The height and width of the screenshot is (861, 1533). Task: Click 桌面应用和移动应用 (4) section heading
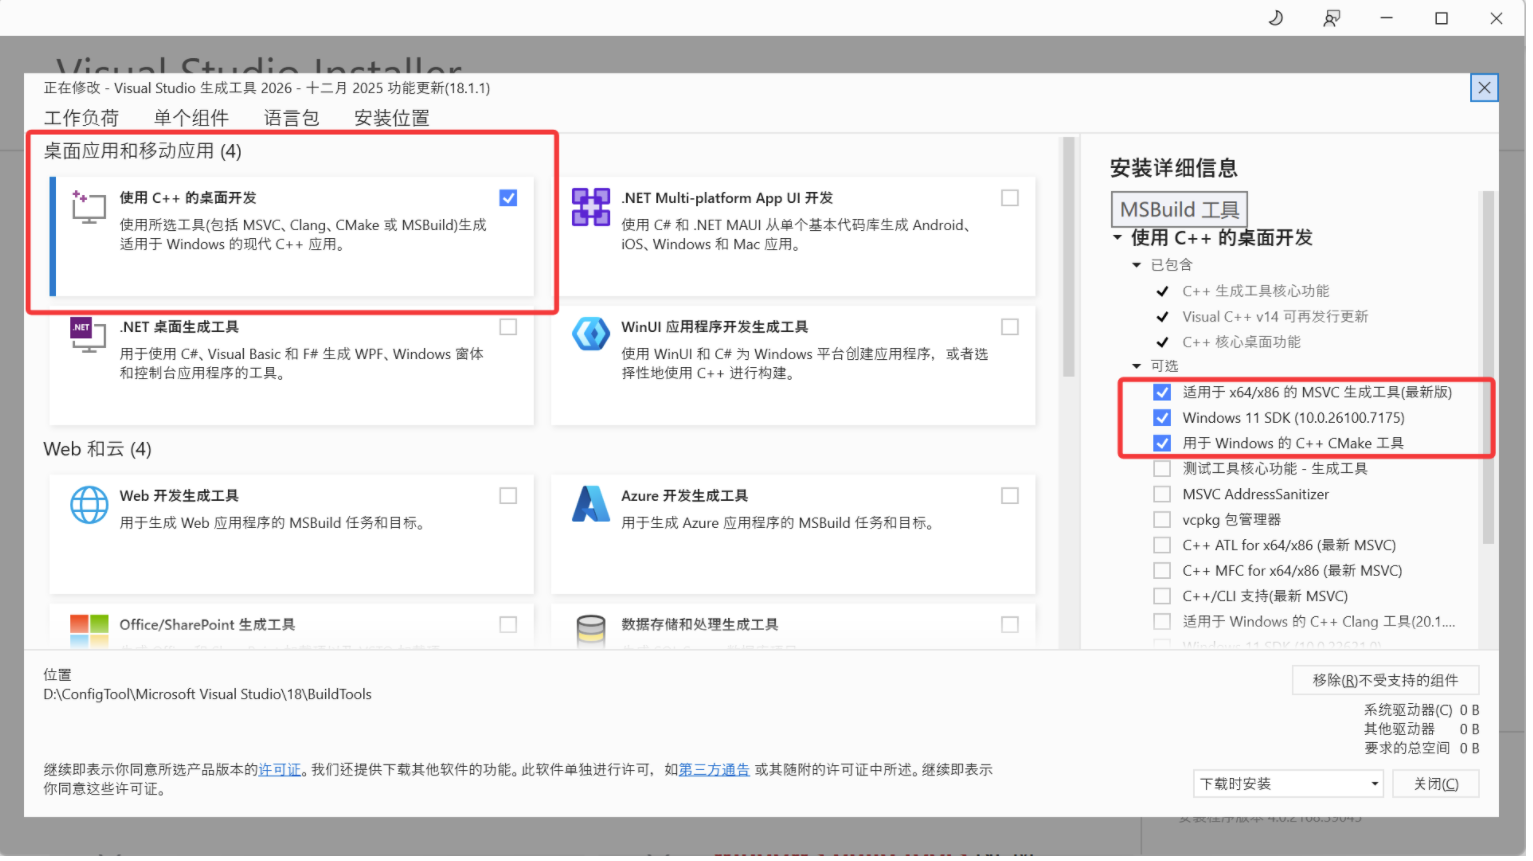tap(143, 152)
